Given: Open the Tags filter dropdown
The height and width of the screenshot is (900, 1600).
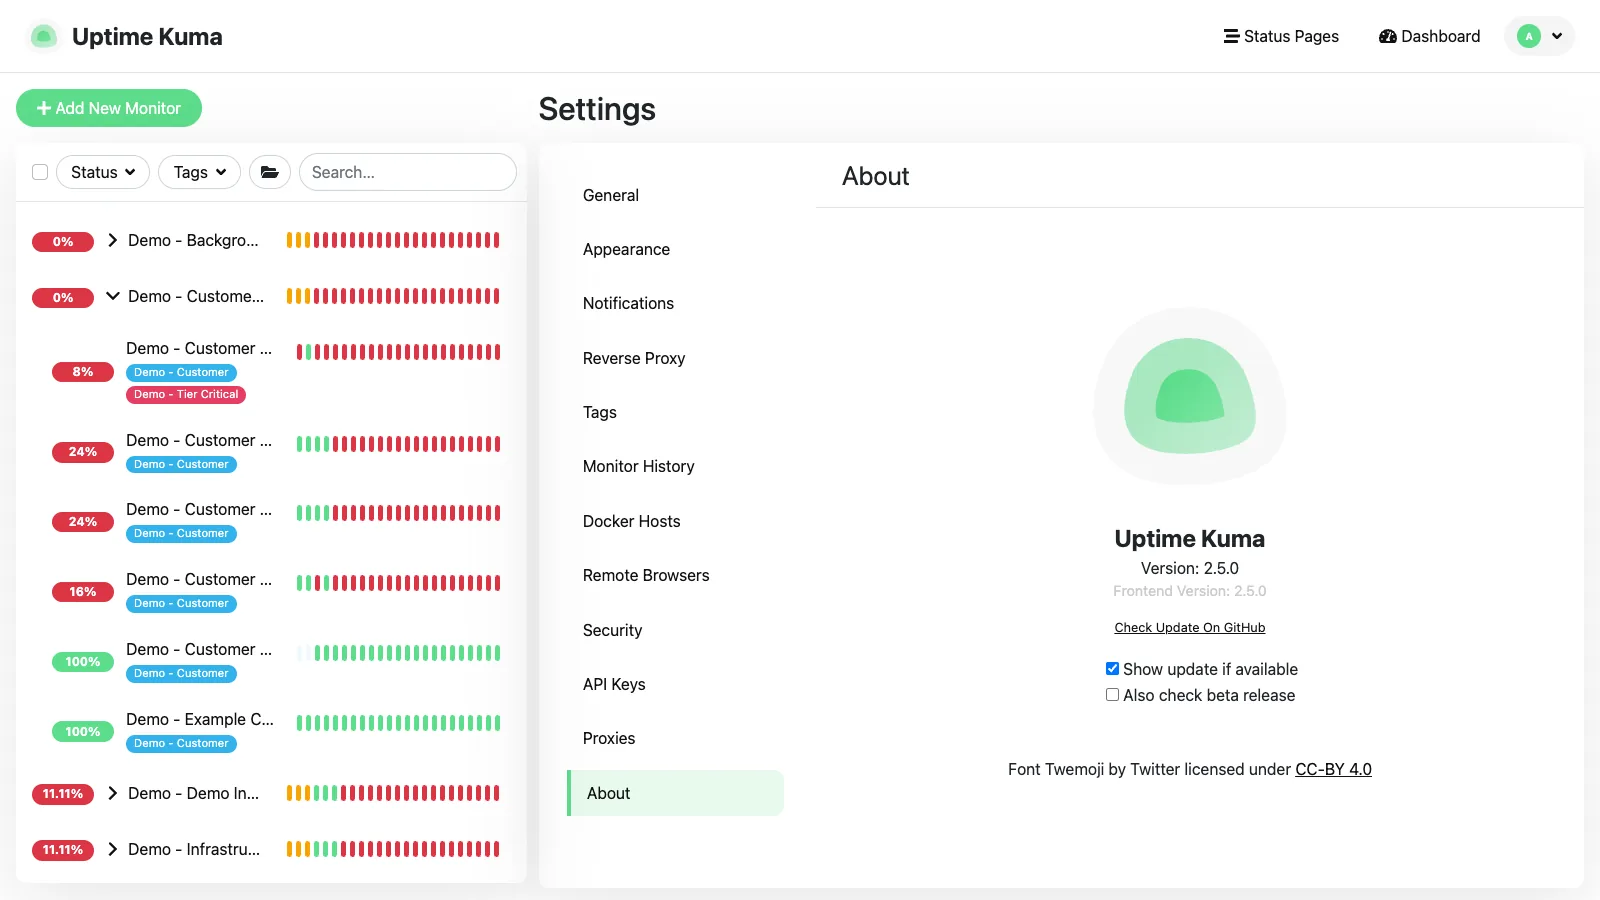Looking at the screenshot, I should pos(200,172).
